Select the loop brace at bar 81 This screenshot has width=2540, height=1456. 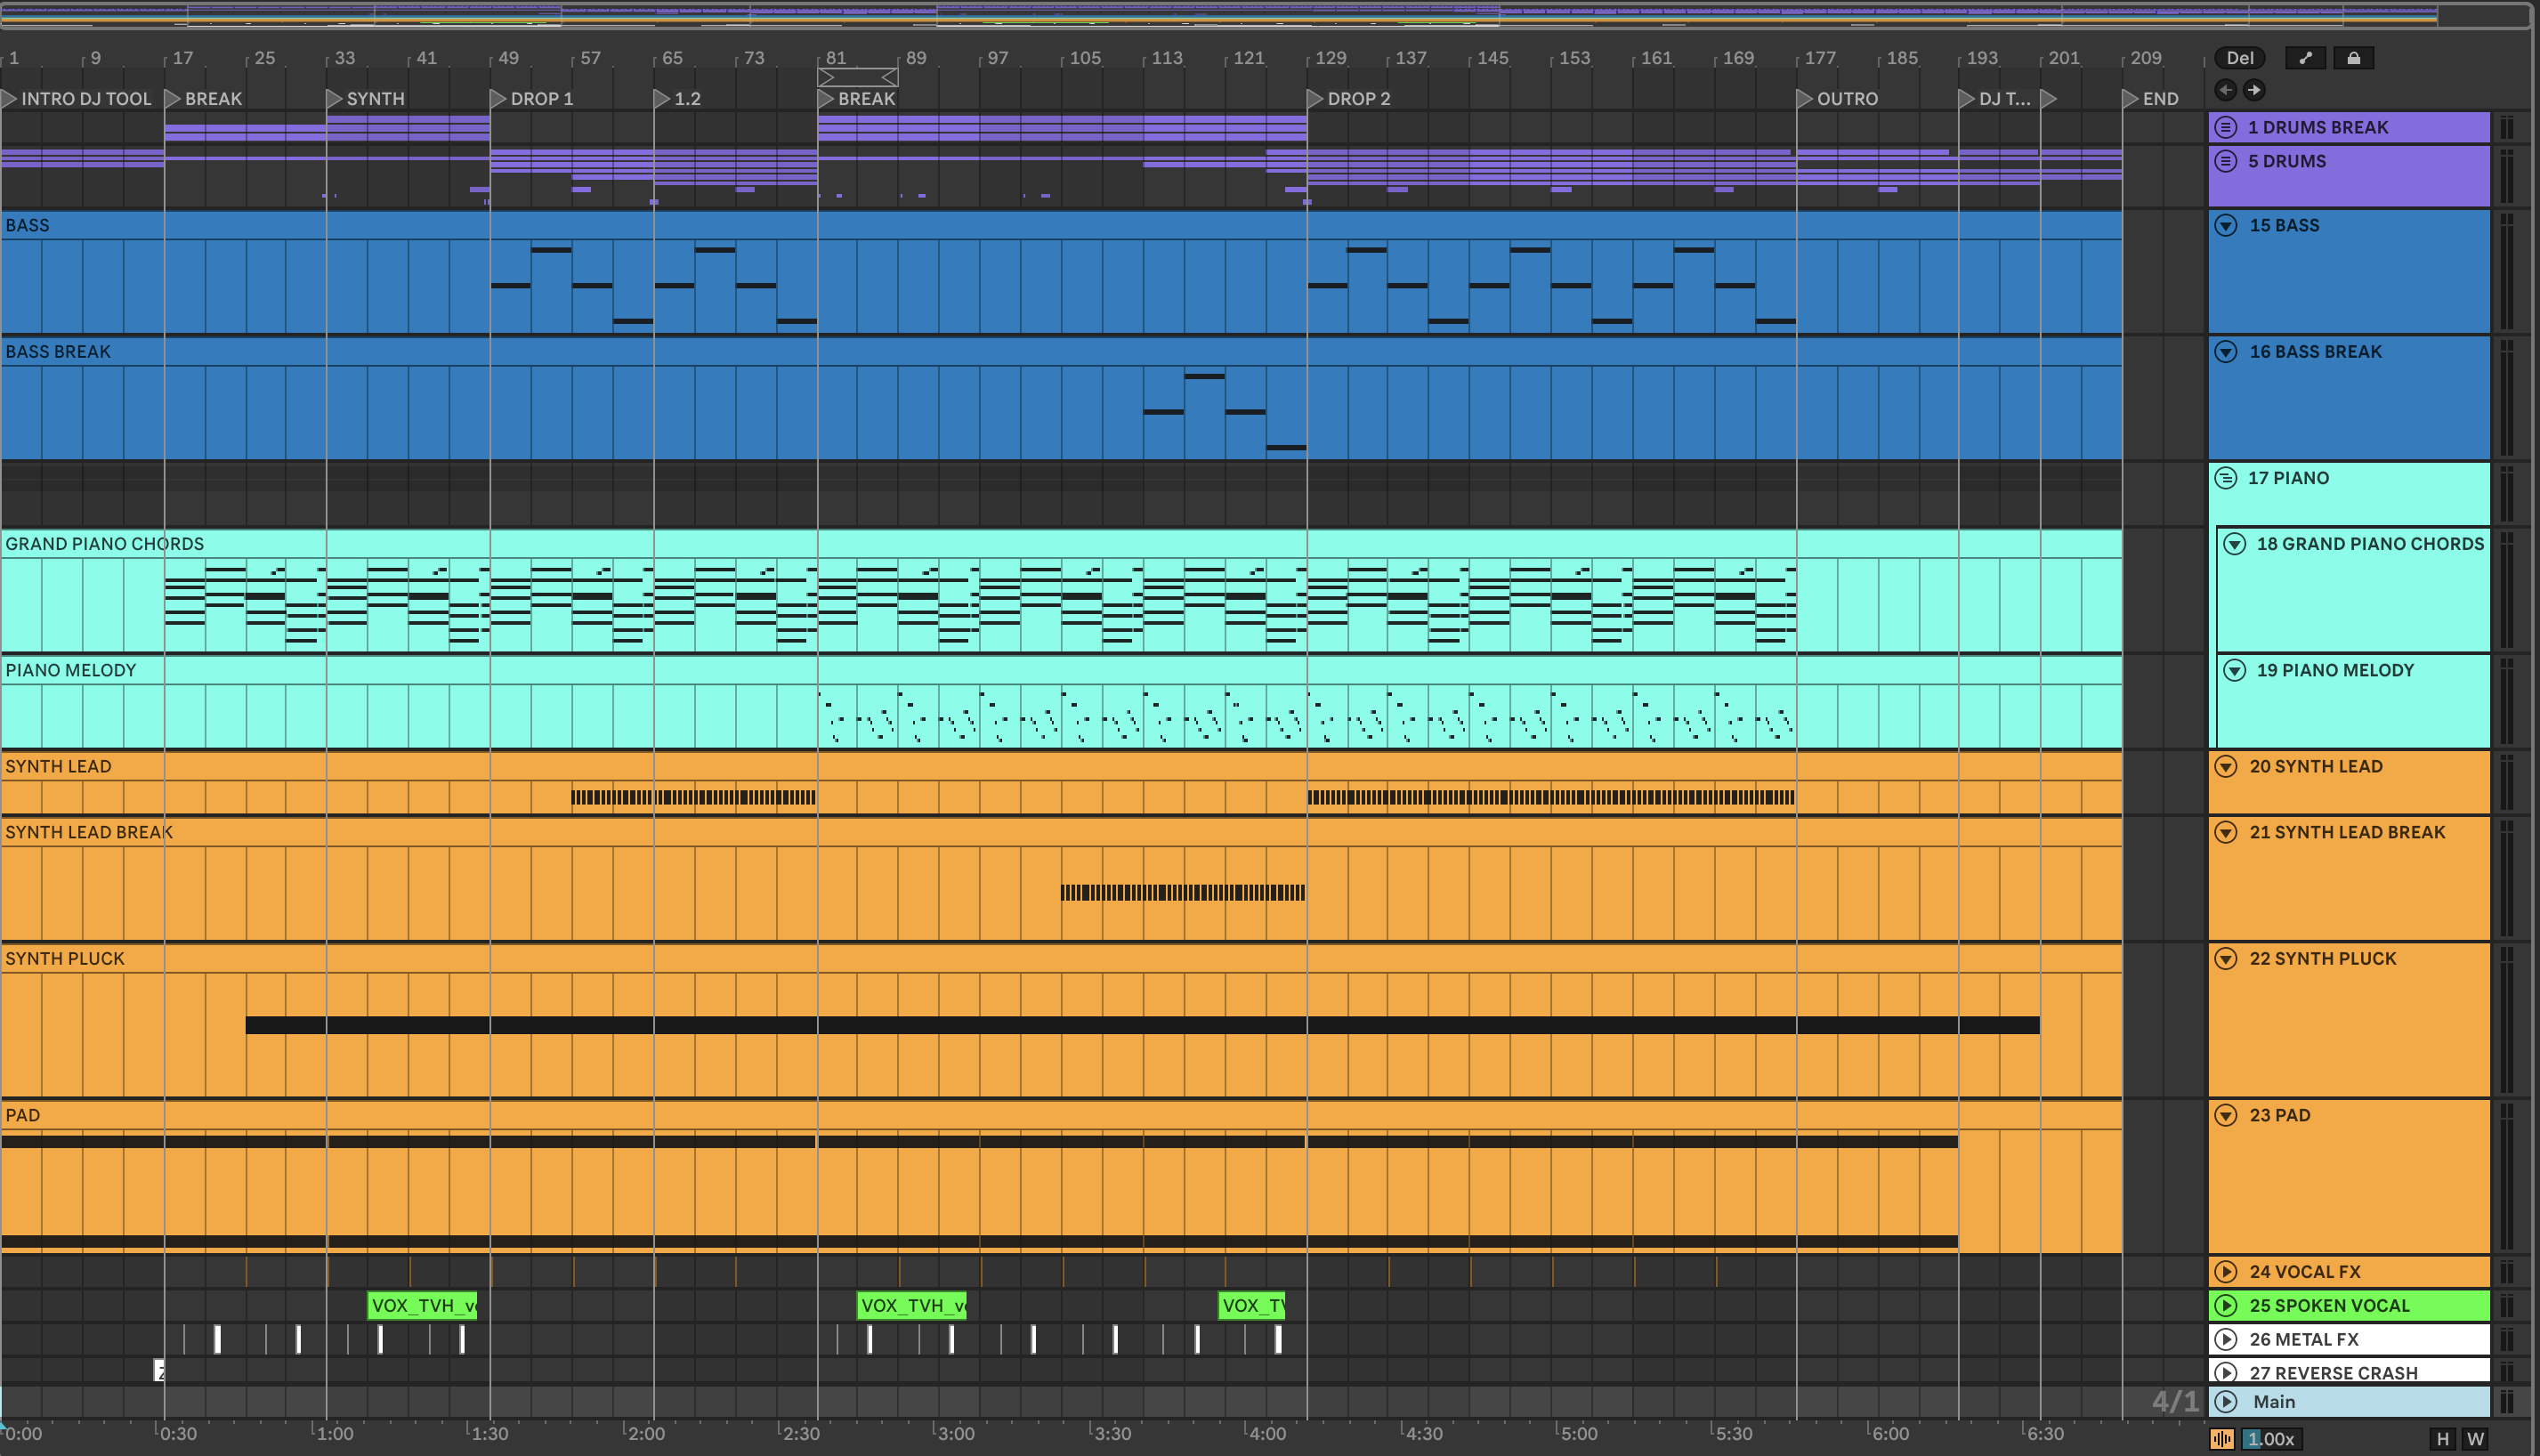(858, 77)
